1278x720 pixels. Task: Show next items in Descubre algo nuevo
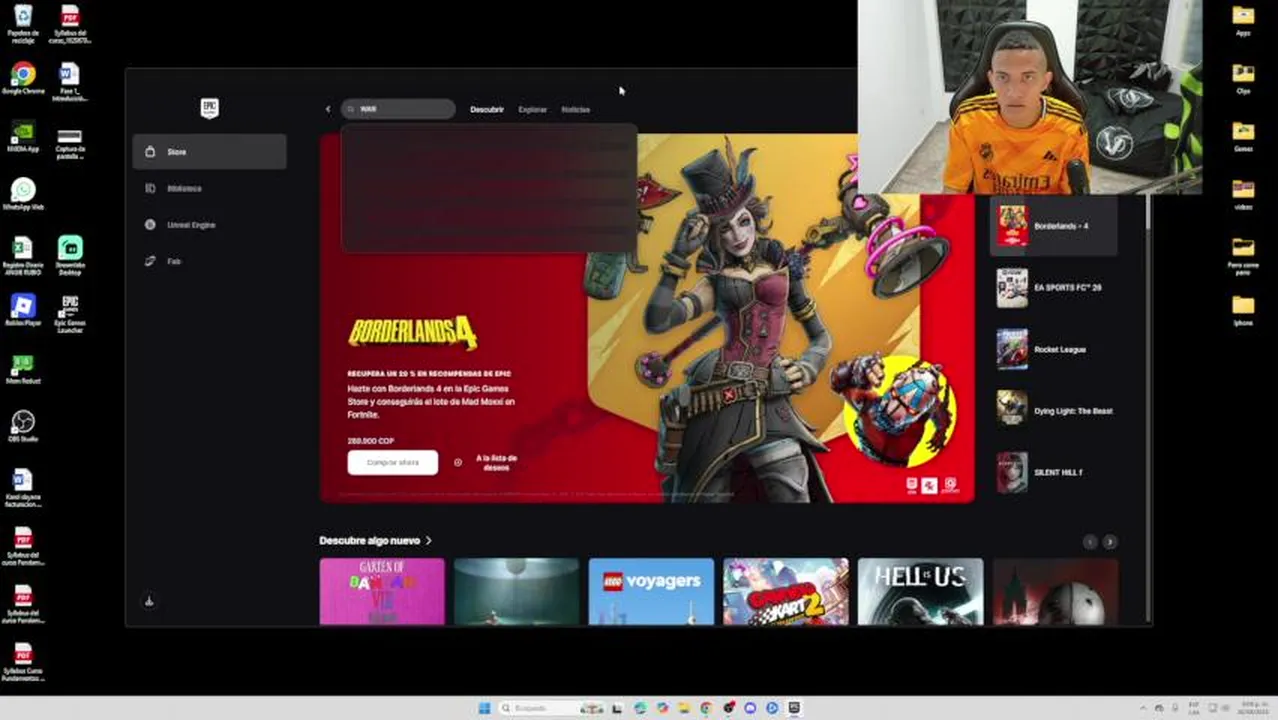1110,541
